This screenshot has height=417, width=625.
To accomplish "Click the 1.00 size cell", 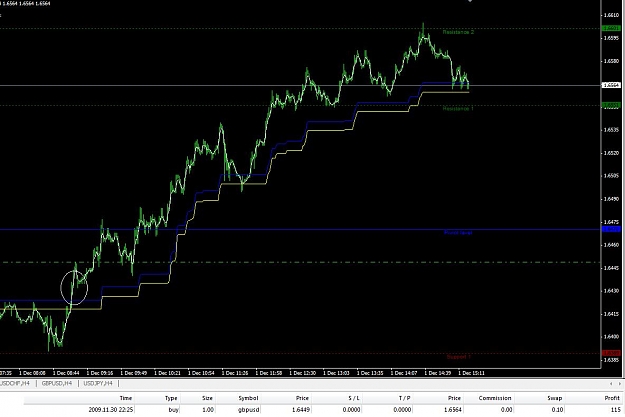I will click(208, 409).
